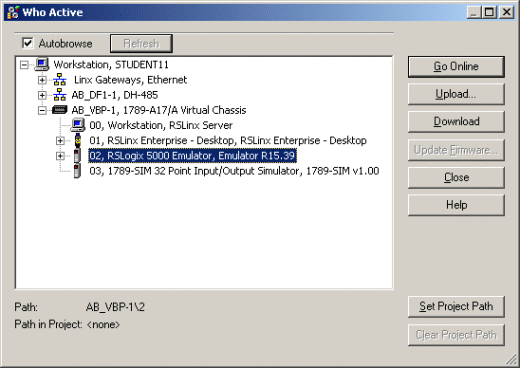
Task: Expand the 02 RSLogix 5000 Emulator node
Action: click(60, 156)
